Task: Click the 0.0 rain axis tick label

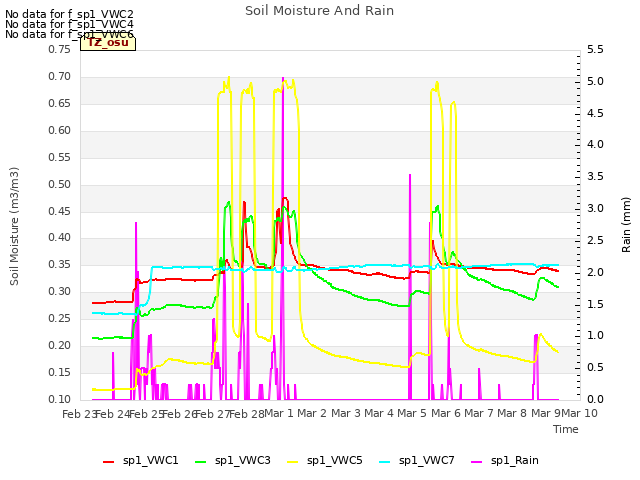Action: [x=596, y=399]
